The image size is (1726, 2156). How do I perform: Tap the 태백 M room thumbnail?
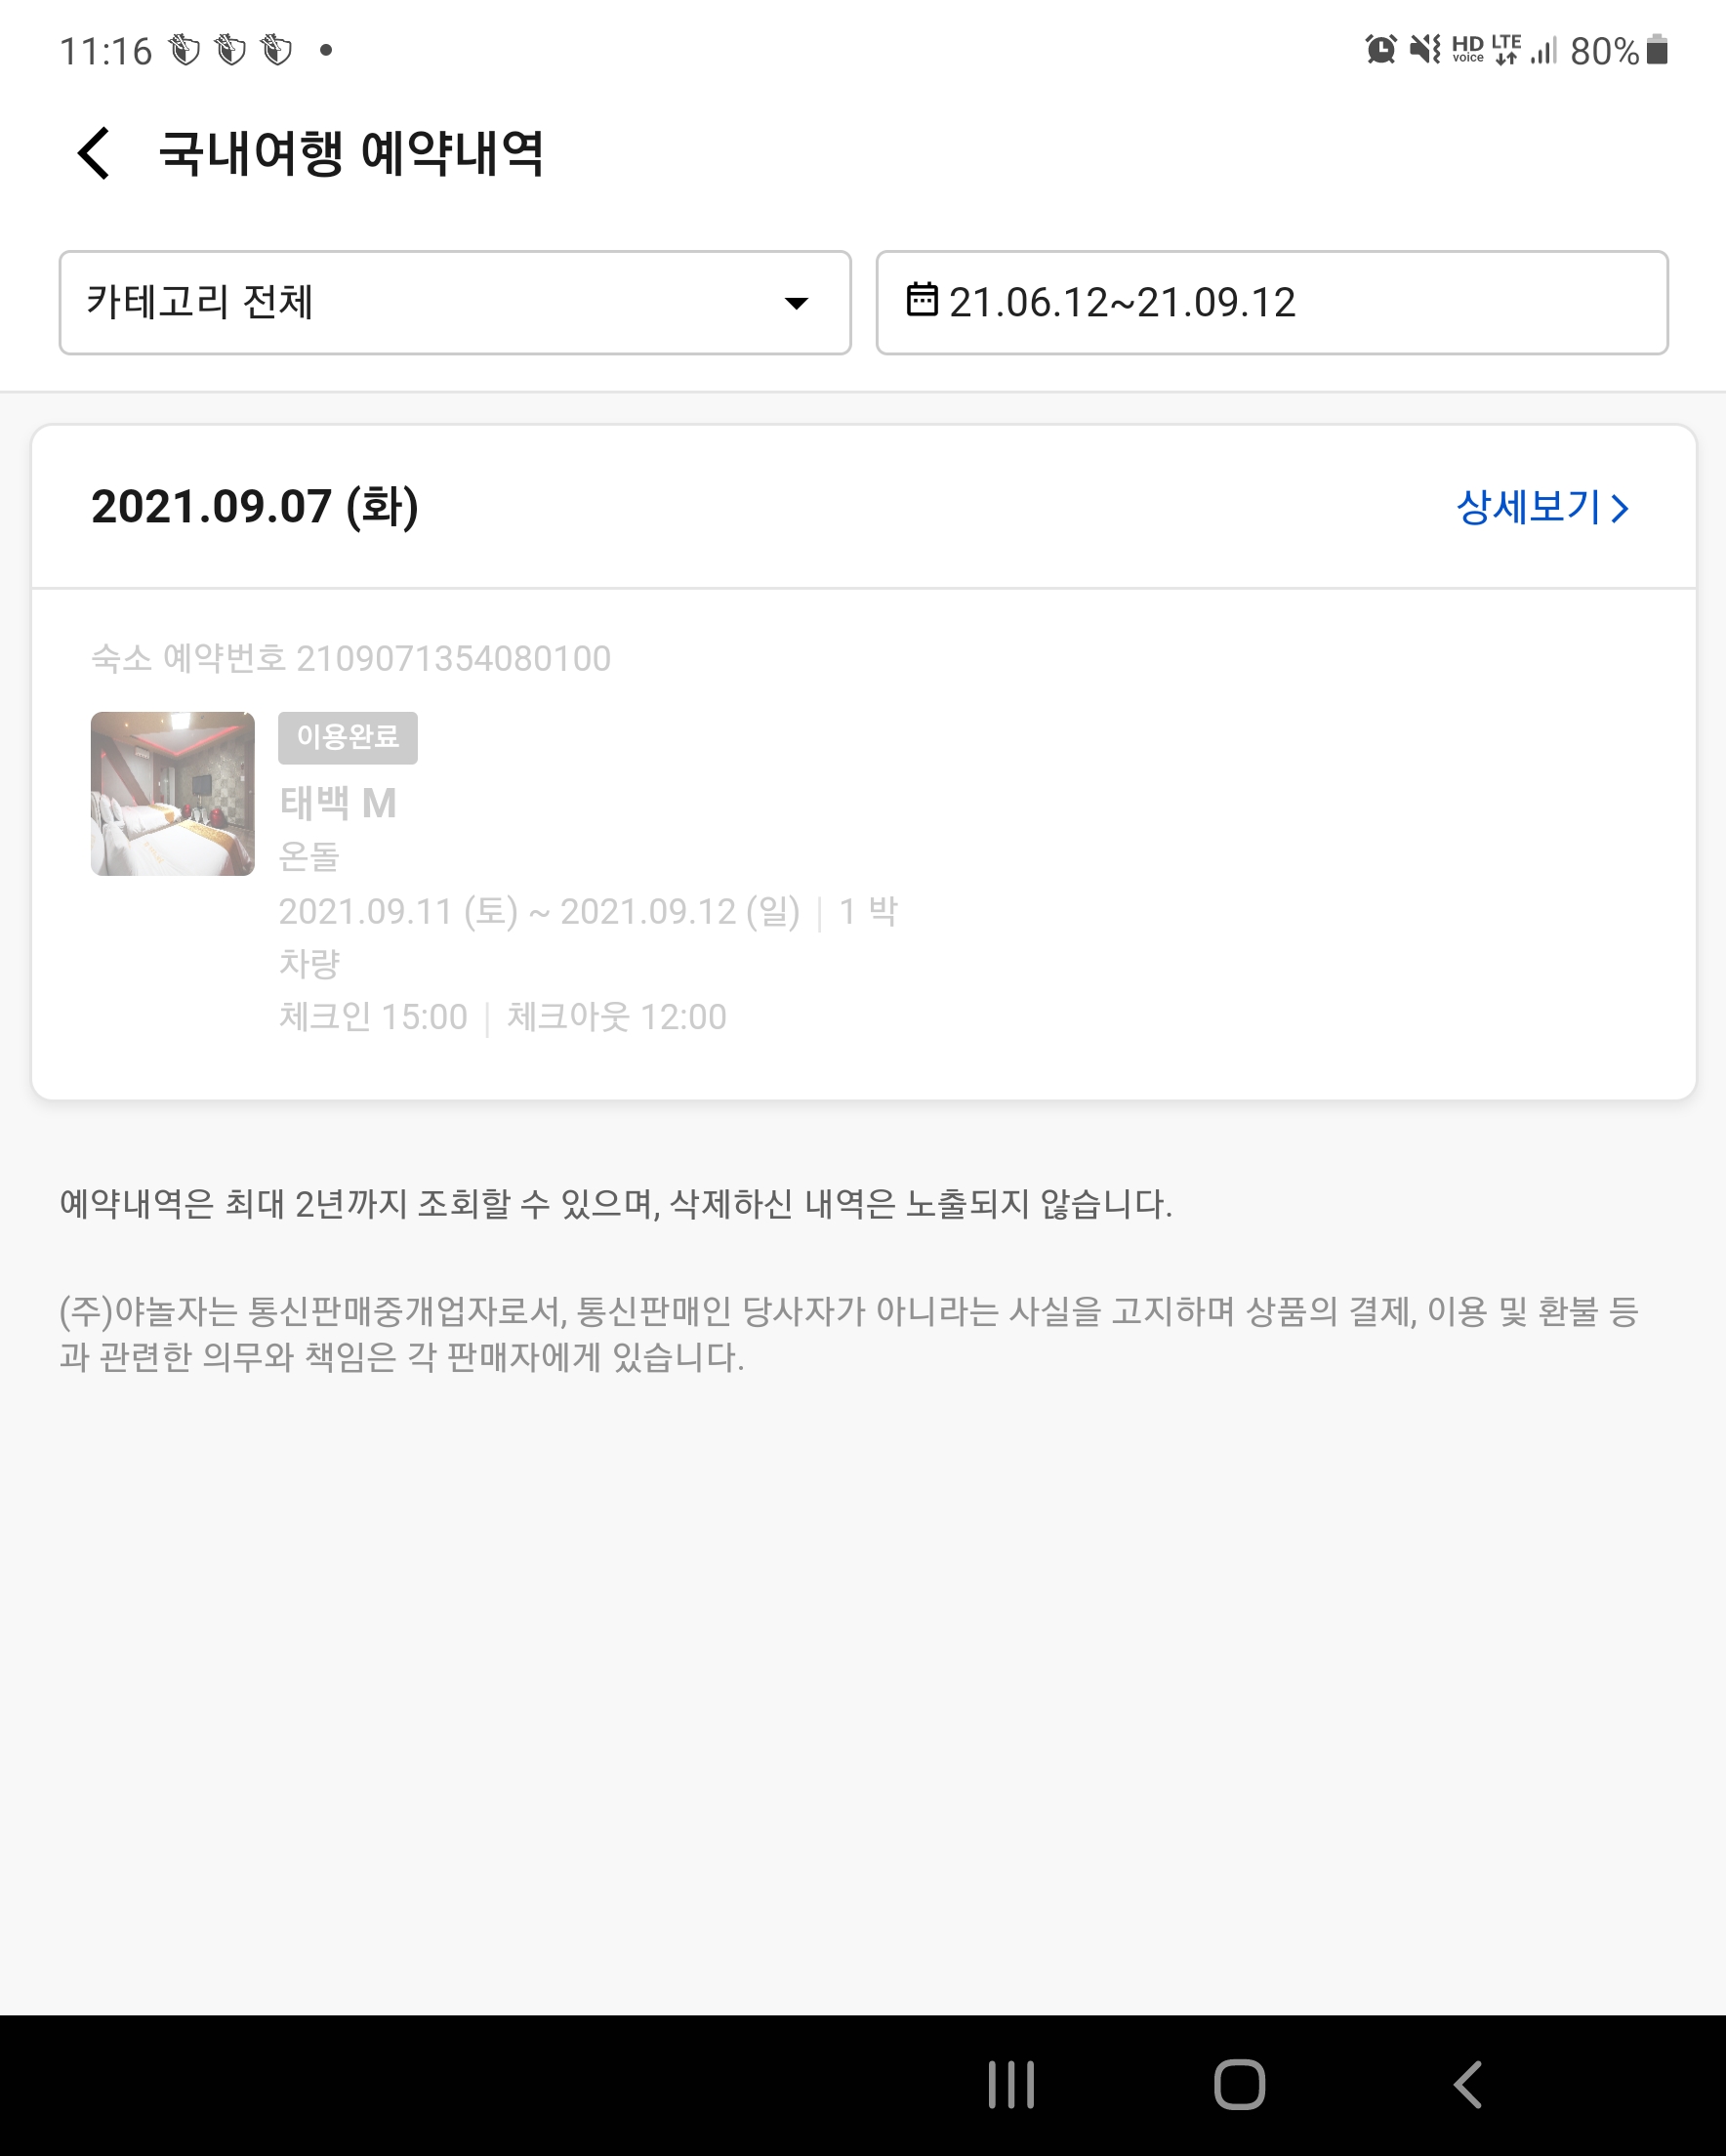172,794
